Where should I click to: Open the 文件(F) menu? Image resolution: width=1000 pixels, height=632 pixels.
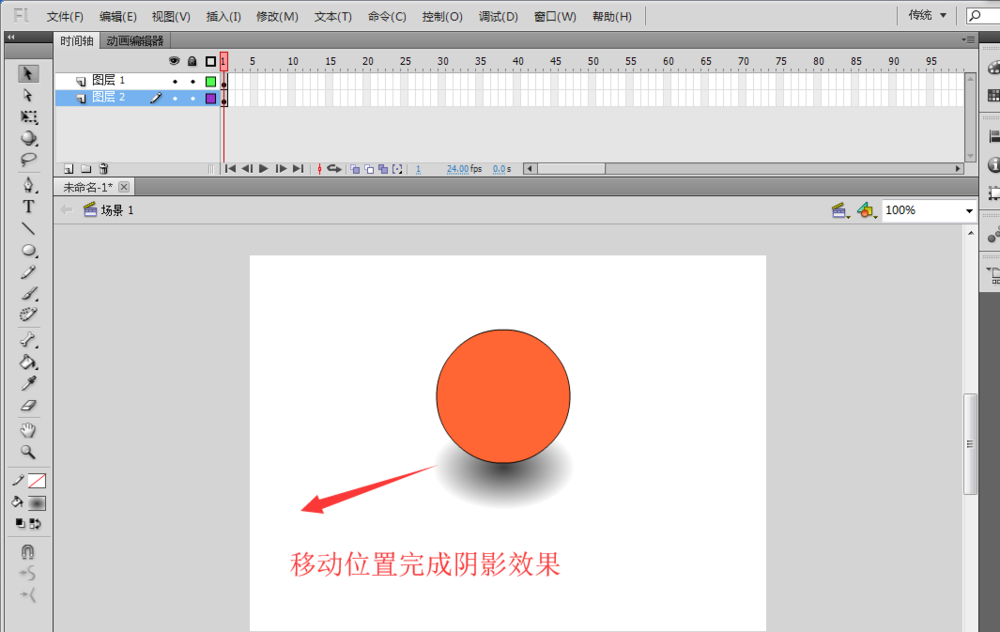(x=65, y=17)
